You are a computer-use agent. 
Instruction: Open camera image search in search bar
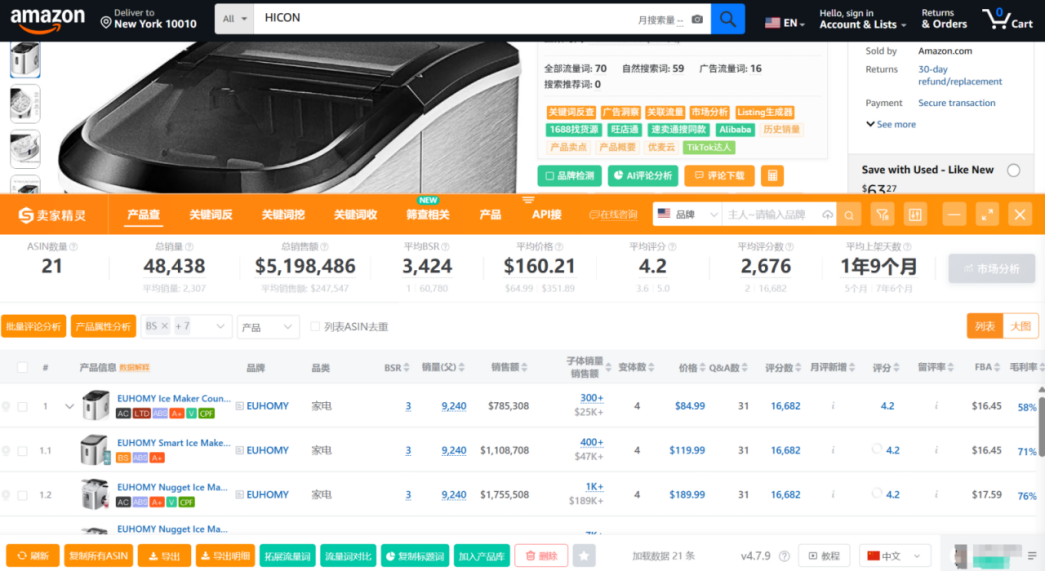point(697,19)
